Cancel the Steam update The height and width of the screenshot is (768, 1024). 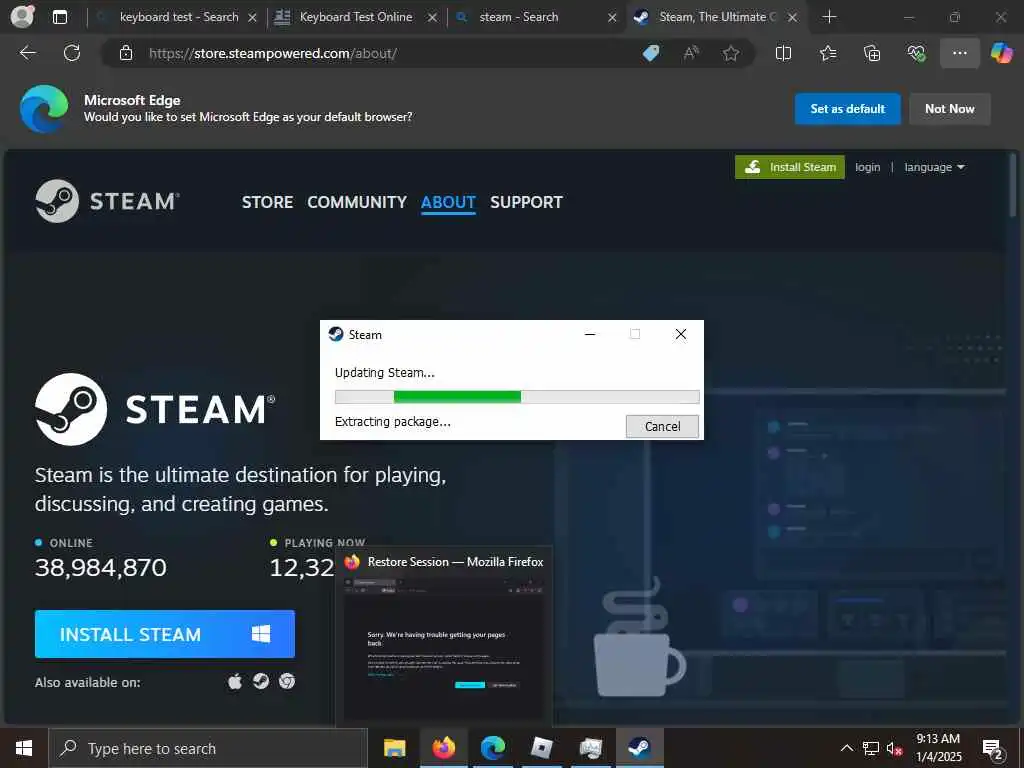[x=662, y=426]
